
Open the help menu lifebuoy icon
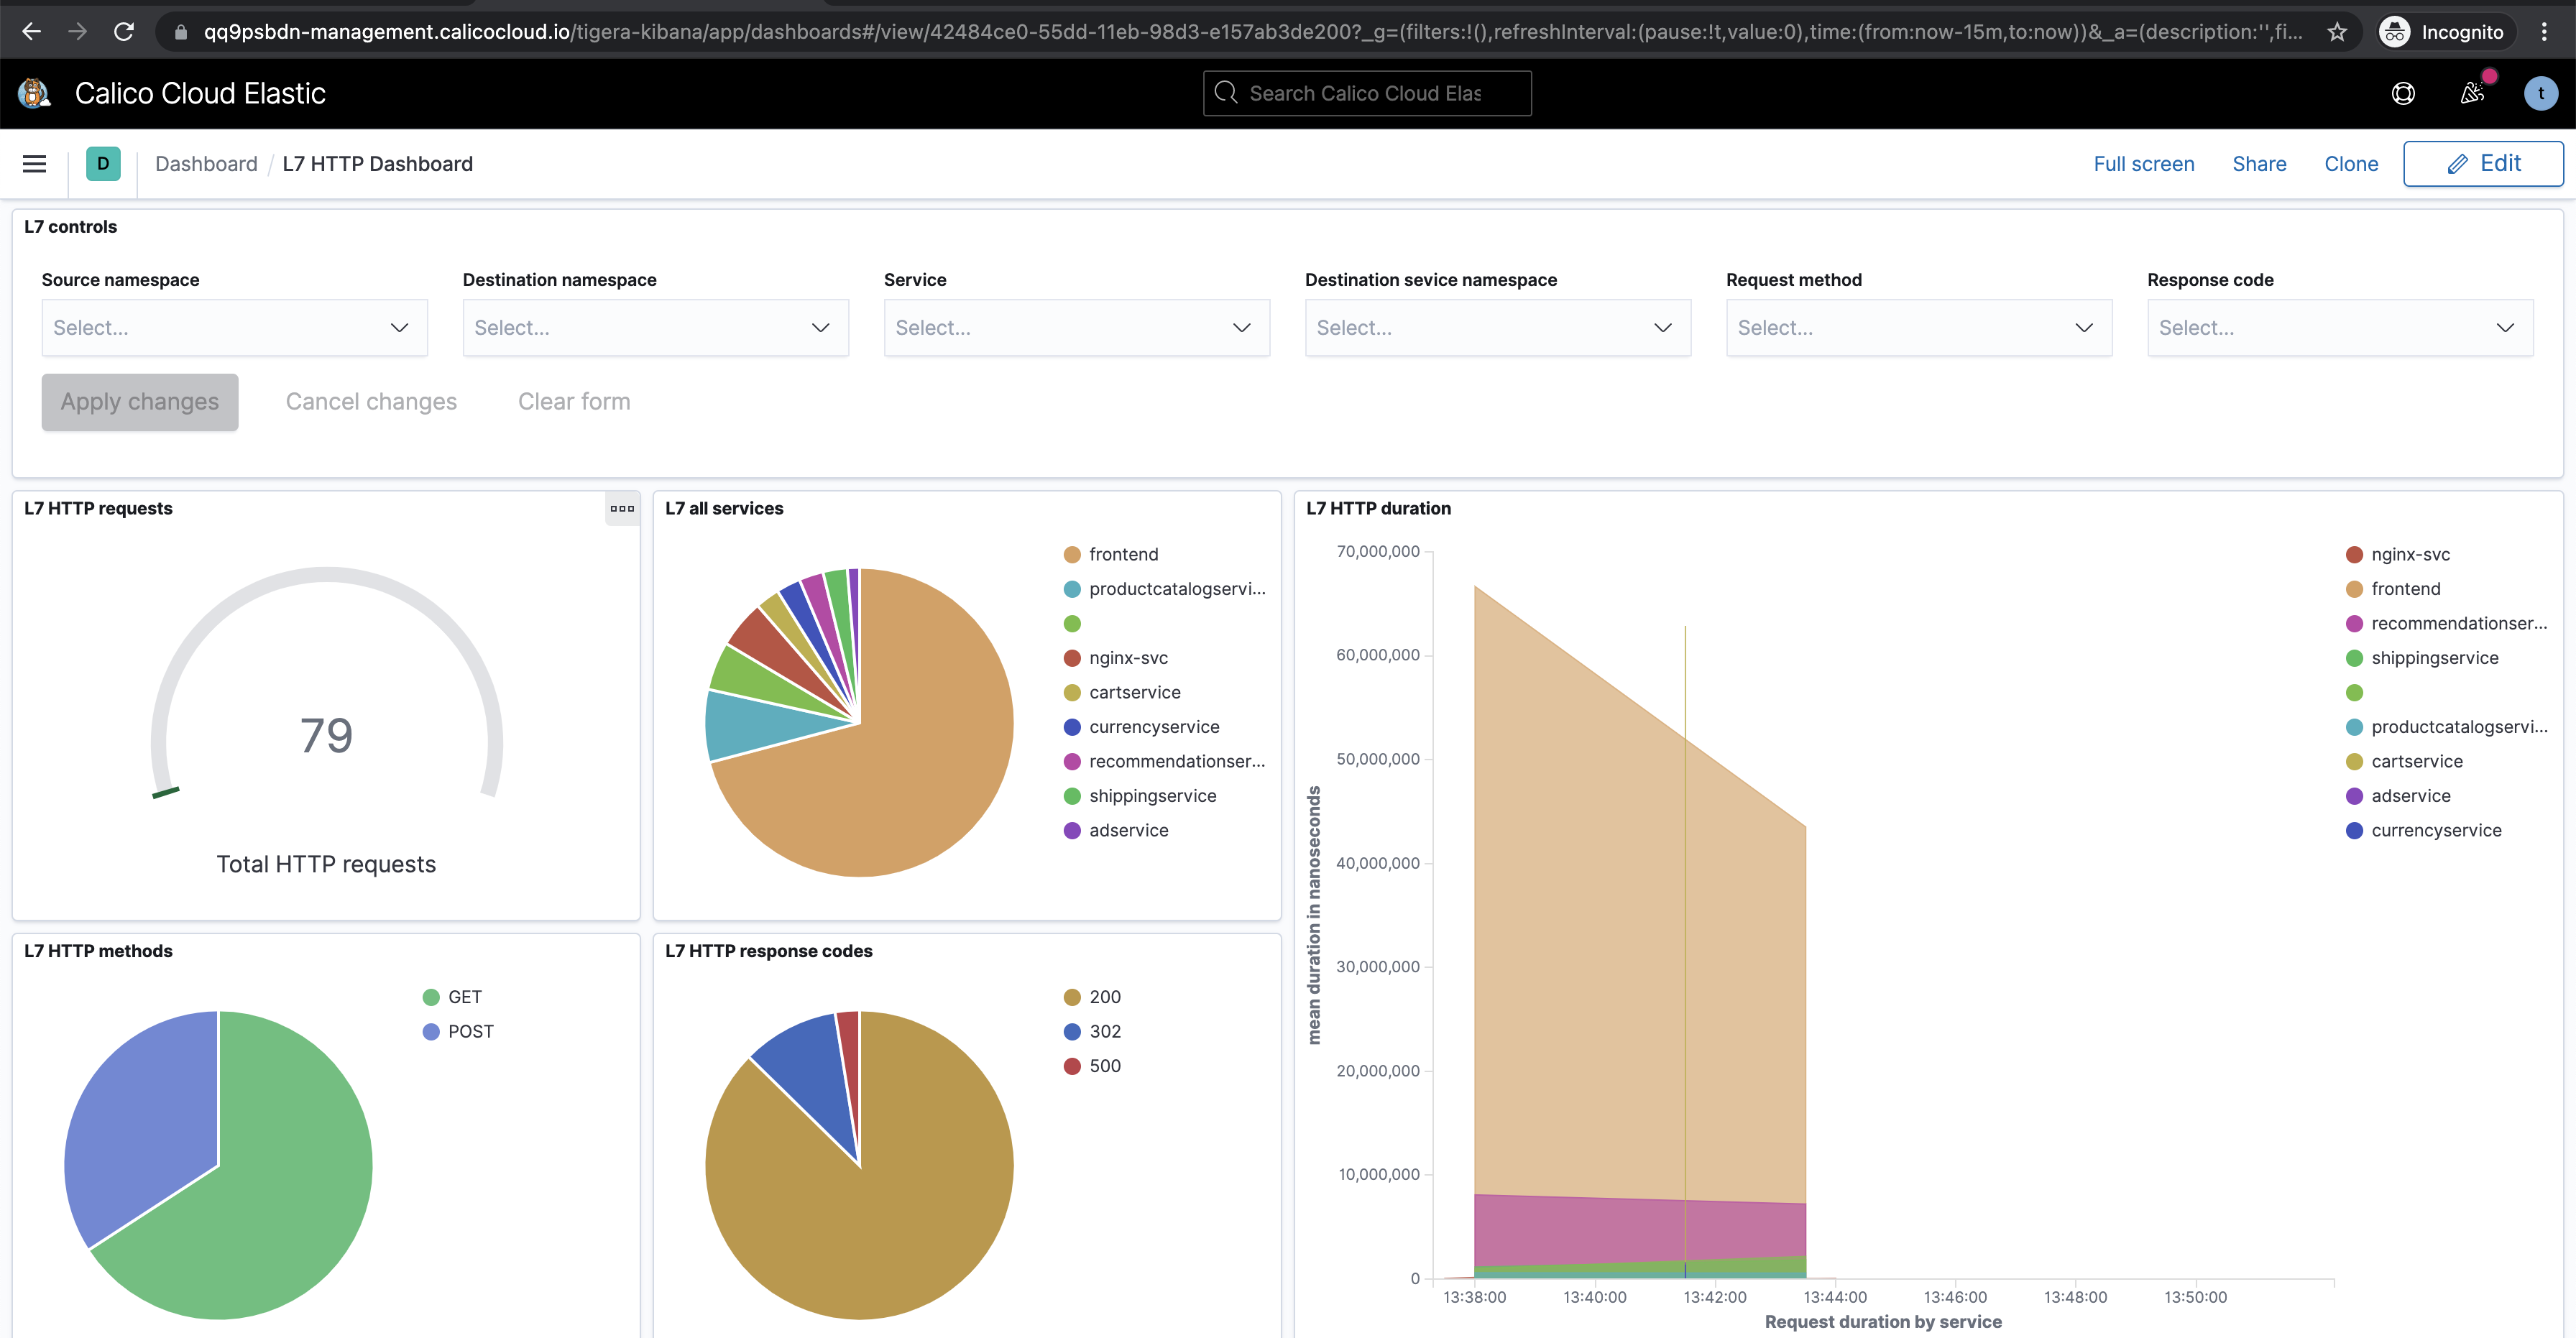2403,93
